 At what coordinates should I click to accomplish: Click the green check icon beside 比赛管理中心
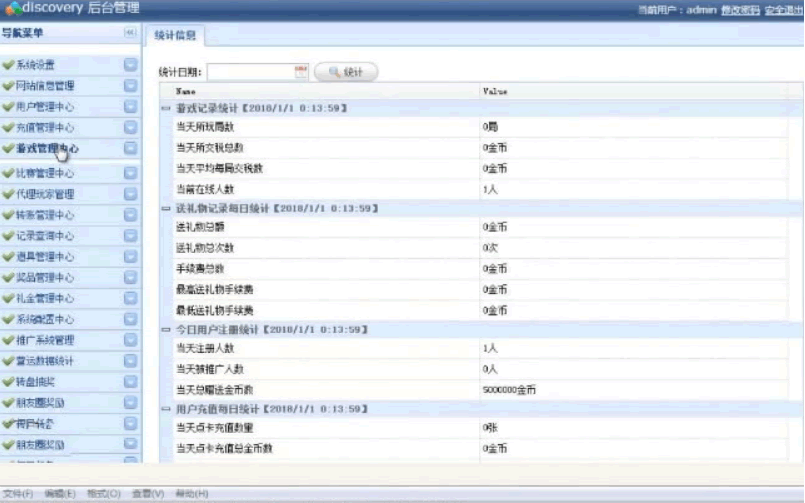(x=9, y=173)
